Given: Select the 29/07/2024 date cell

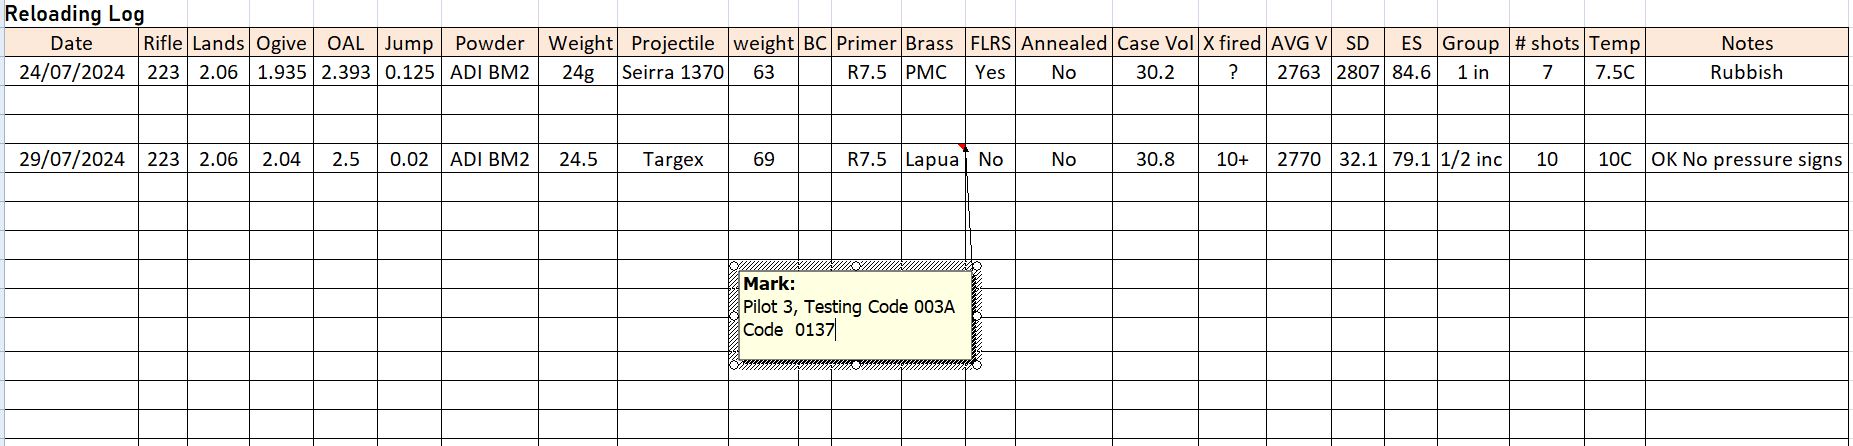Looking at the screenshot, I should coord(71,159).
